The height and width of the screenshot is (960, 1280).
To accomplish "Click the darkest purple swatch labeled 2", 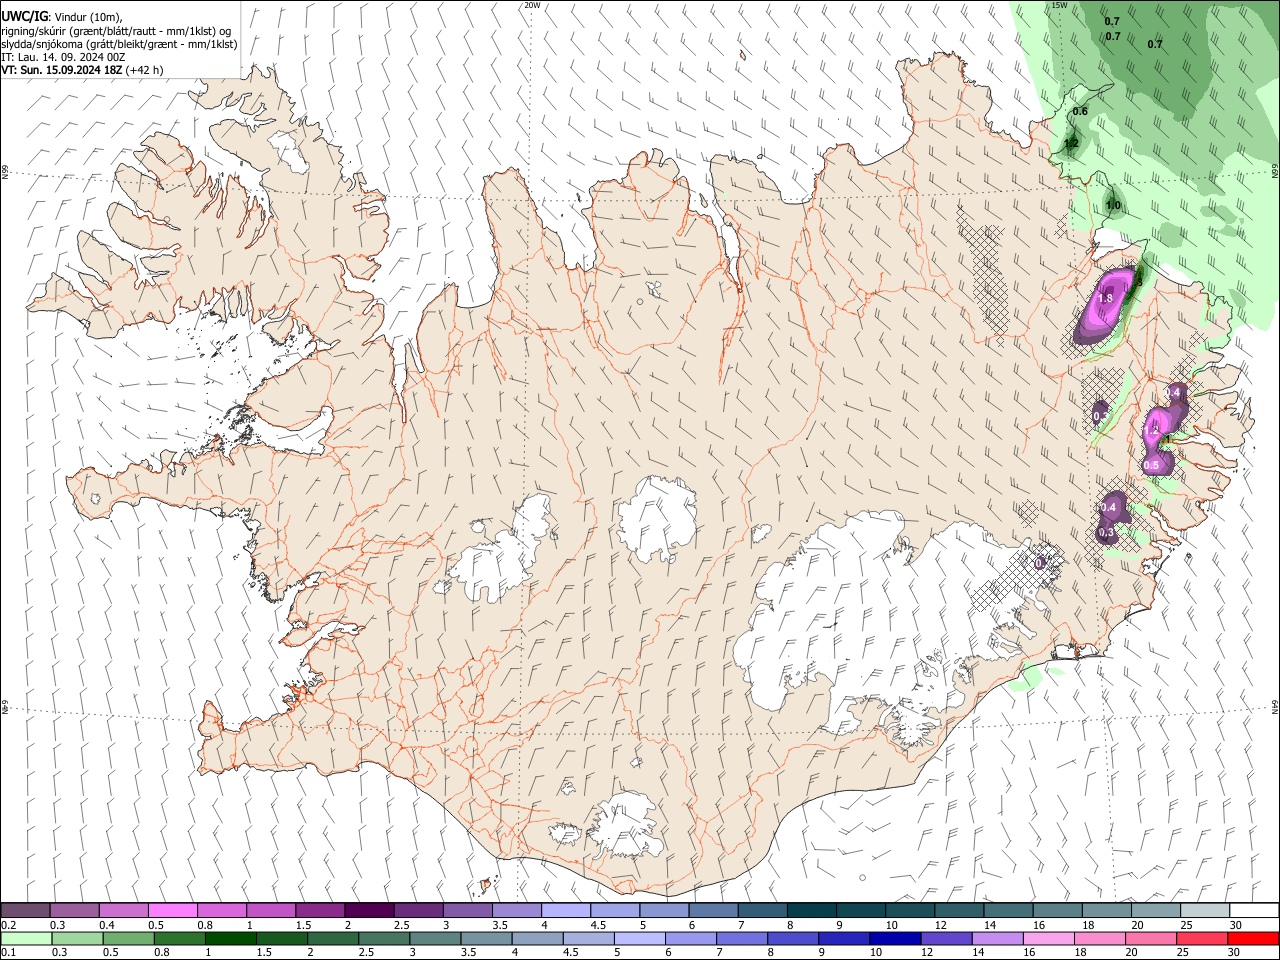I will [369, 911].
